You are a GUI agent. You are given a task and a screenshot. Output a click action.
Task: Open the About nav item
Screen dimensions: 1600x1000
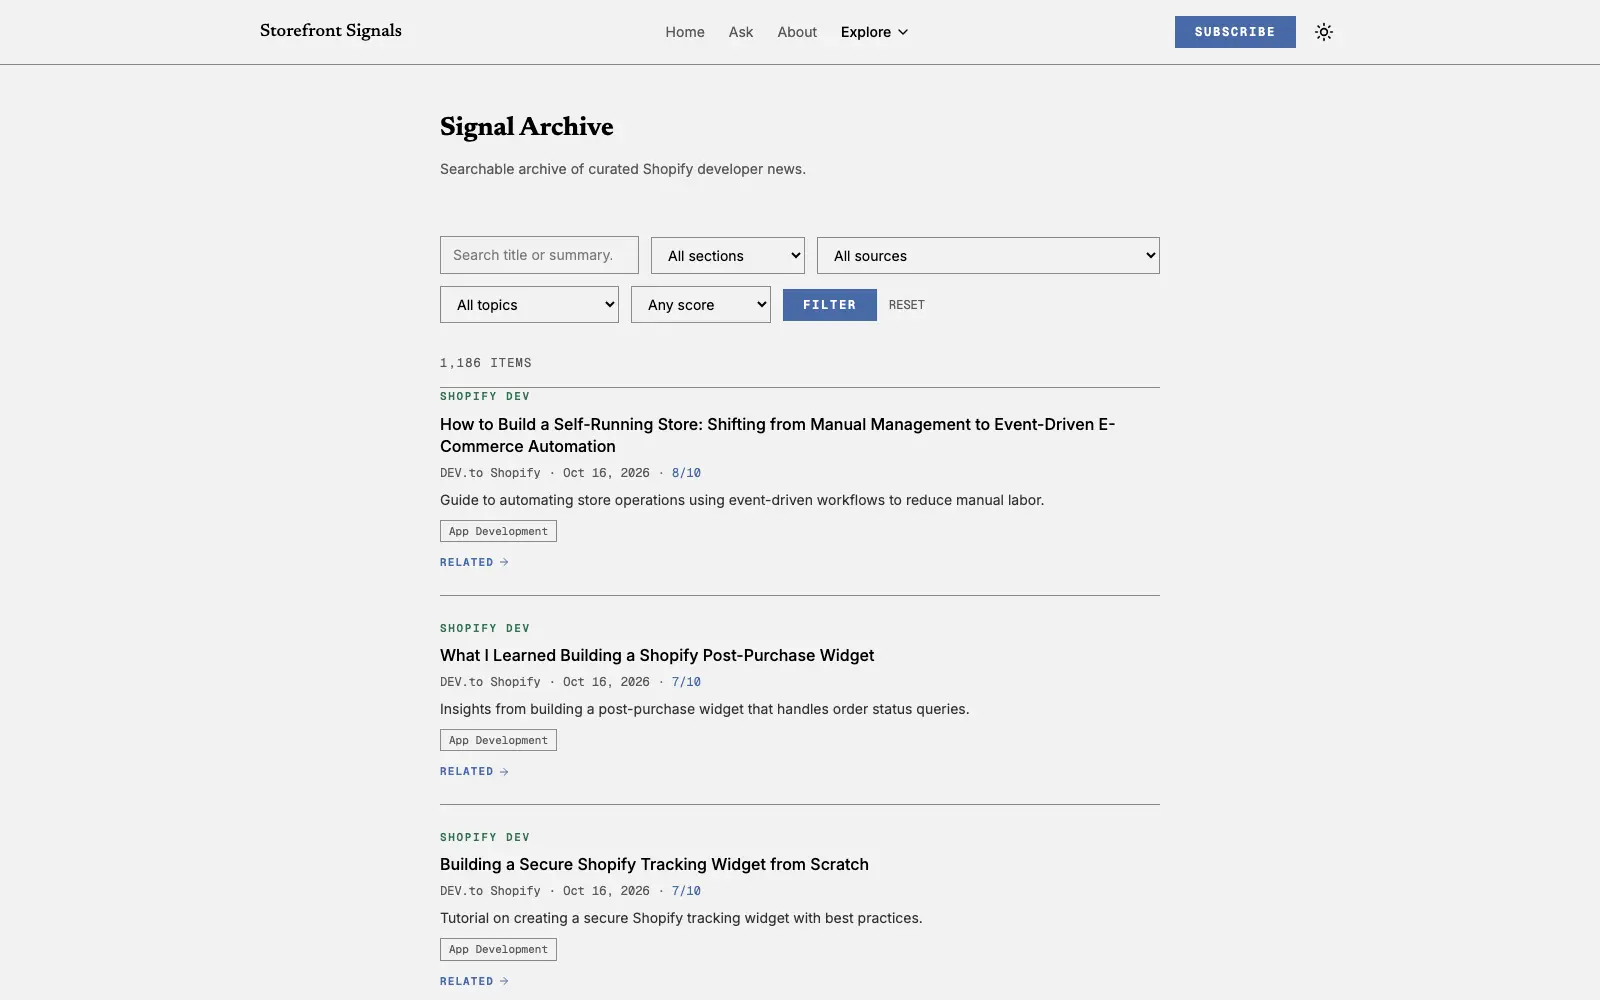(x=797, y=32)
